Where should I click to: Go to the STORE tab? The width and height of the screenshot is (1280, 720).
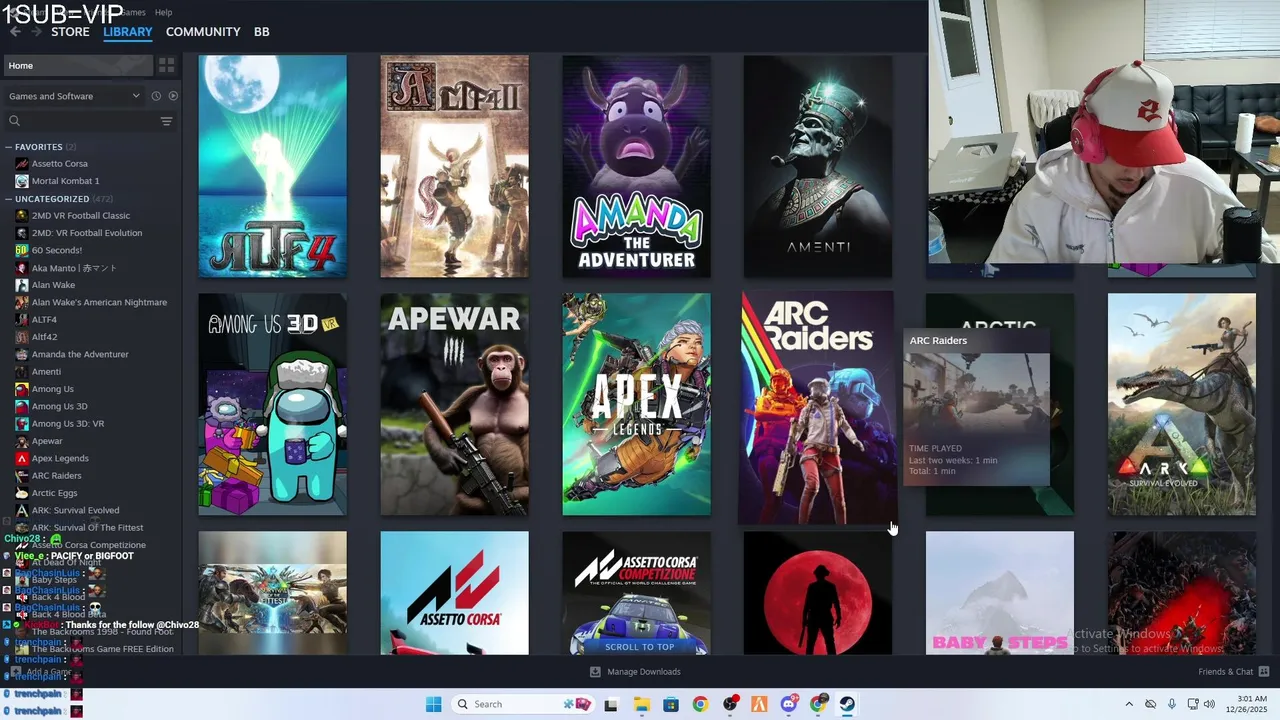coord(70,32)
